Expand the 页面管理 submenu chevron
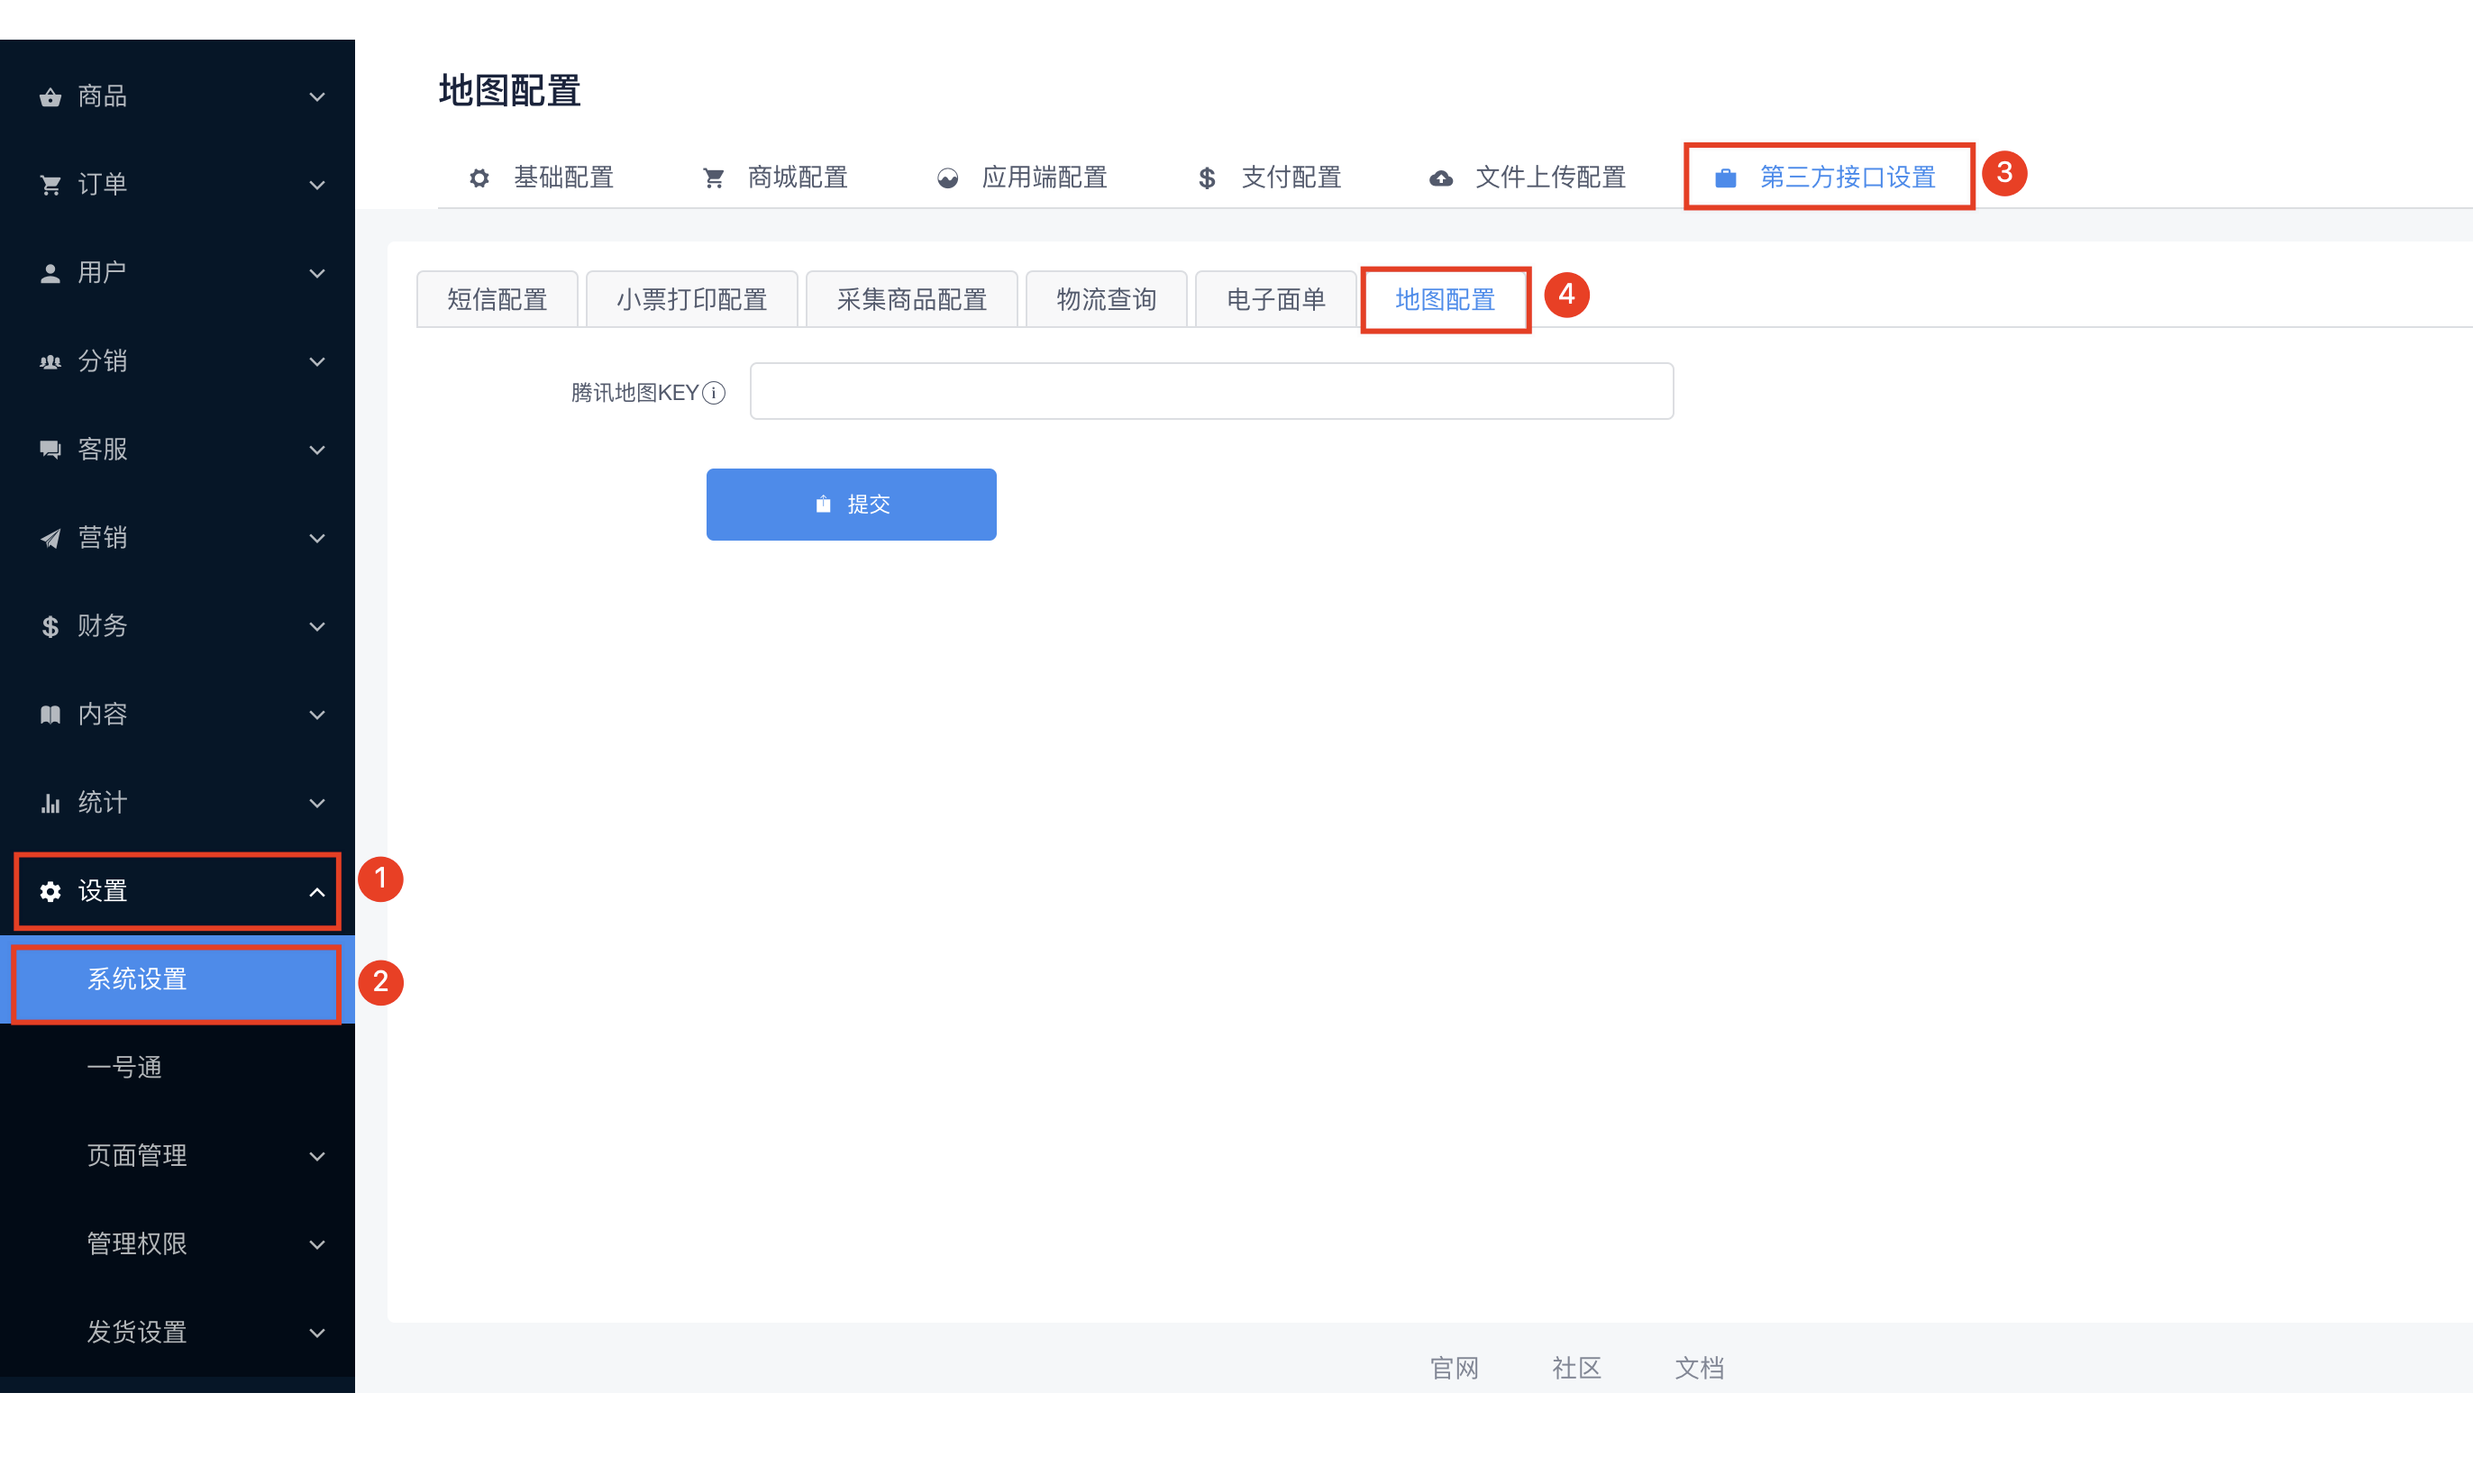Viewport: 2473px width, 1484px height. tap(317, 1156)
